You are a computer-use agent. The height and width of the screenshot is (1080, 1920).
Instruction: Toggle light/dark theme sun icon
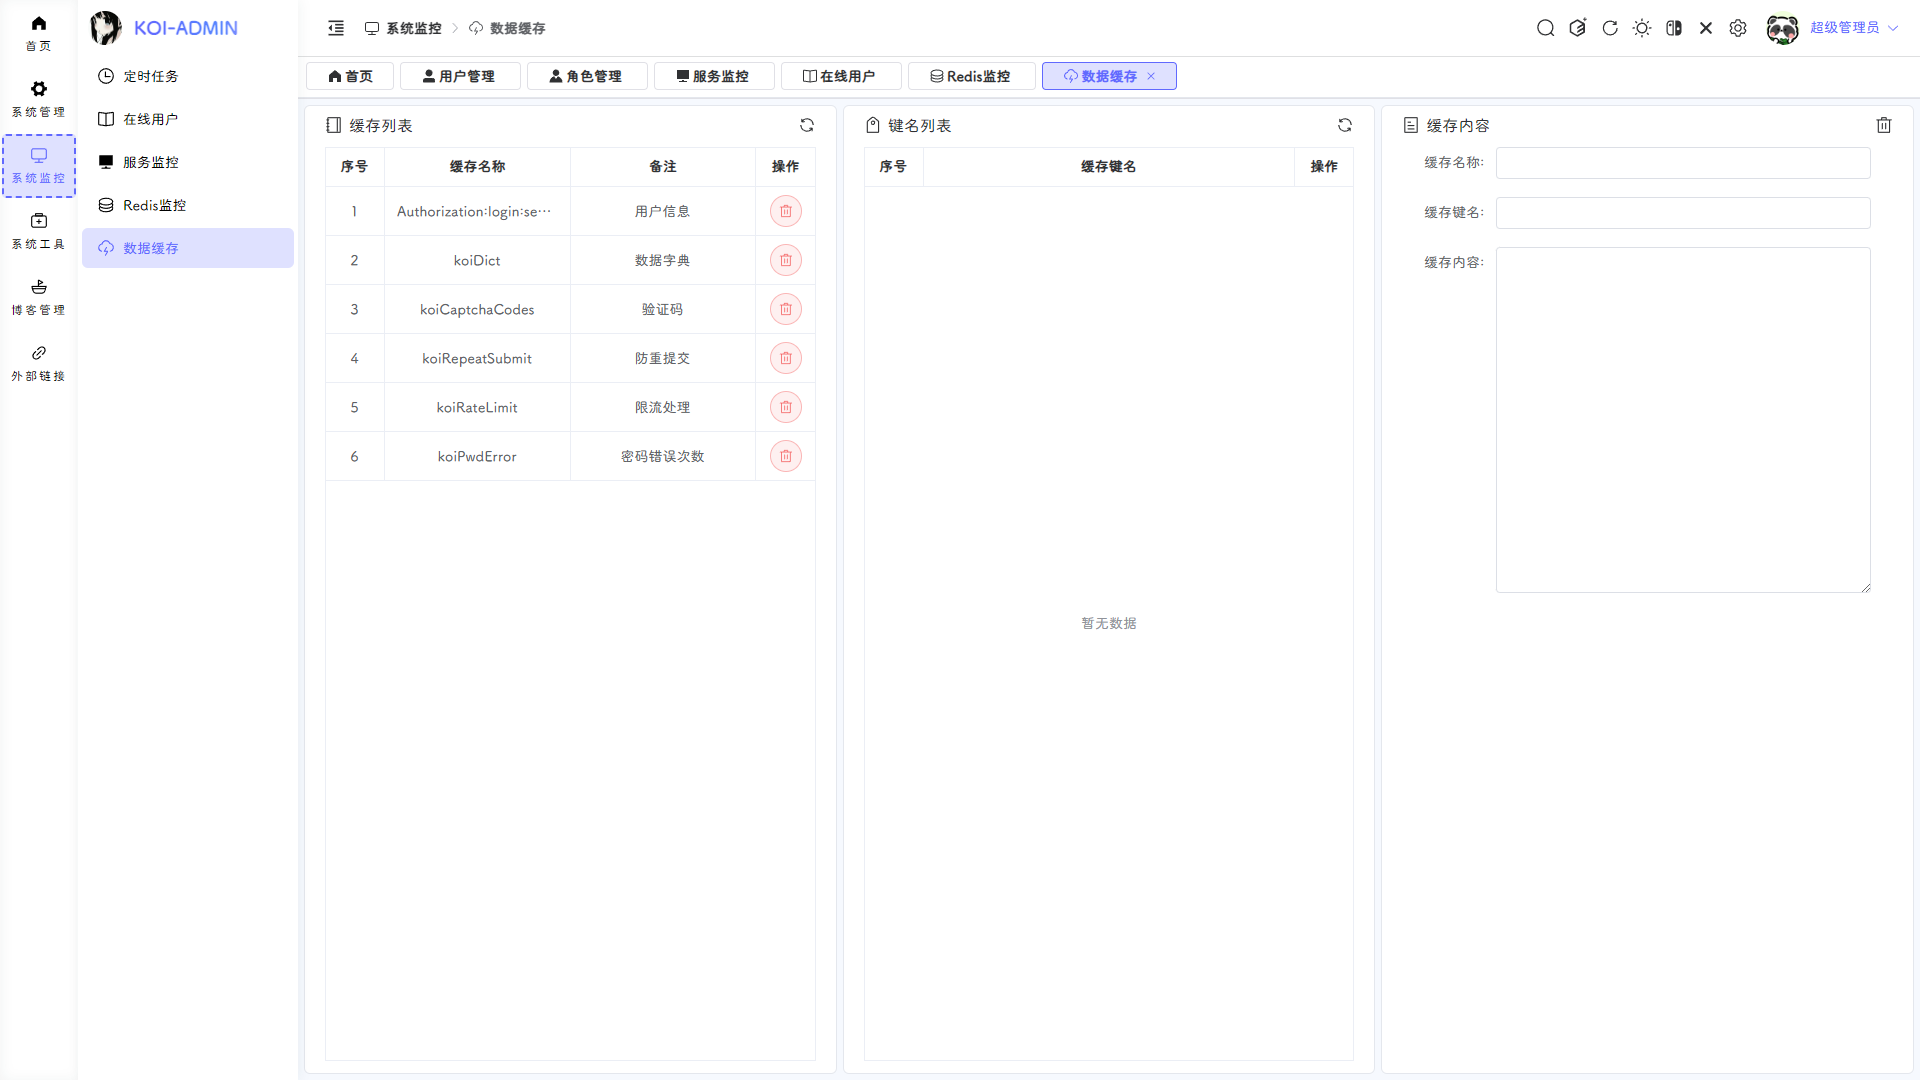tap(1641, 28)
